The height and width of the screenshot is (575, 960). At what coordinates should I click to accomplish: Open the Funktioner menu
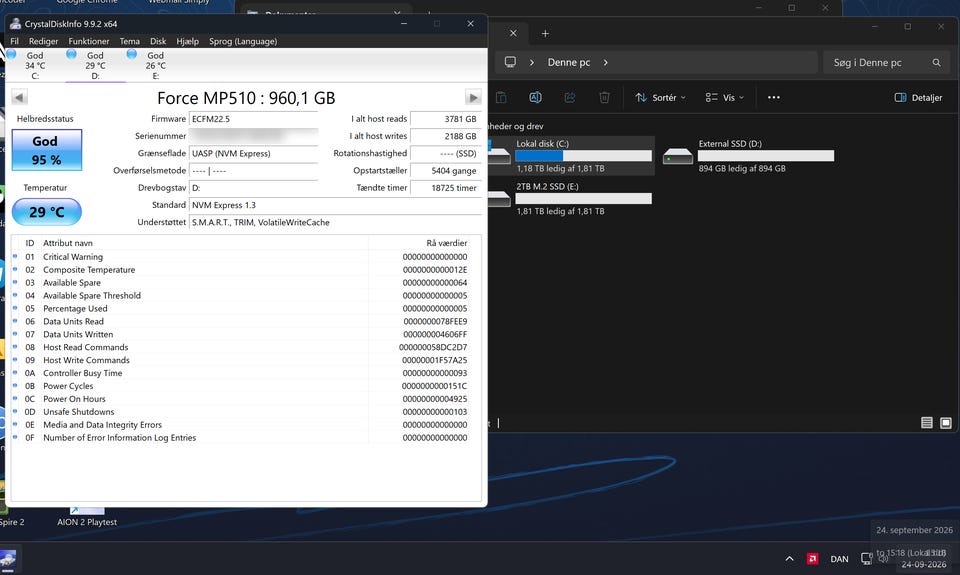click(x=89, y=41)
